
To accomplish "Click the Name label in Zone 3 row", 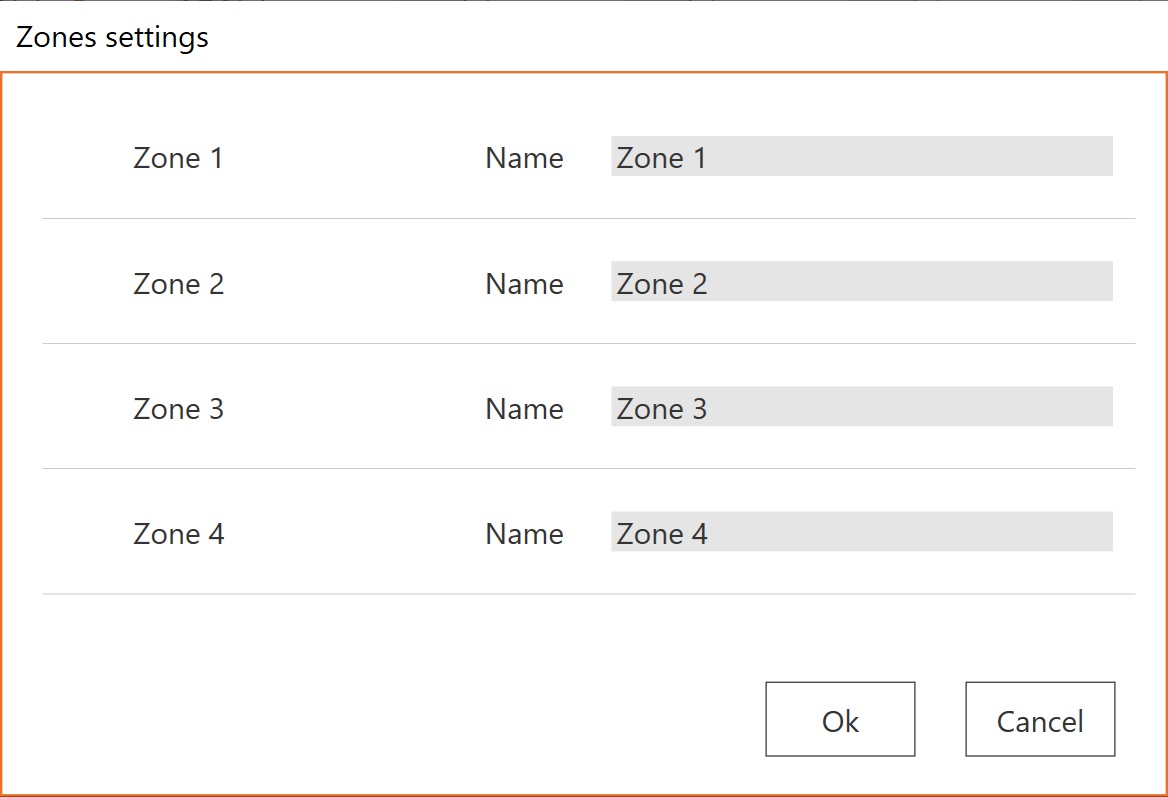I will [524, 409].
